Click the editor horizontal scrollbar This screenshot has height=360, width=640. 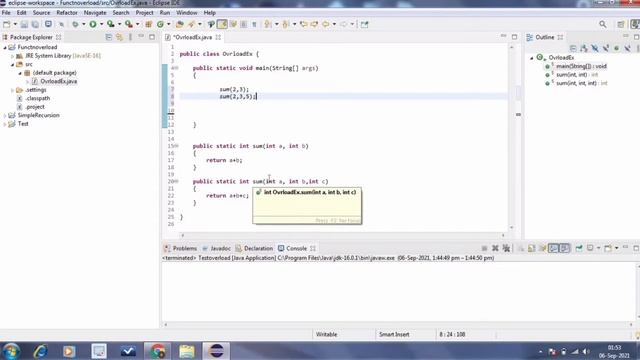342,235
